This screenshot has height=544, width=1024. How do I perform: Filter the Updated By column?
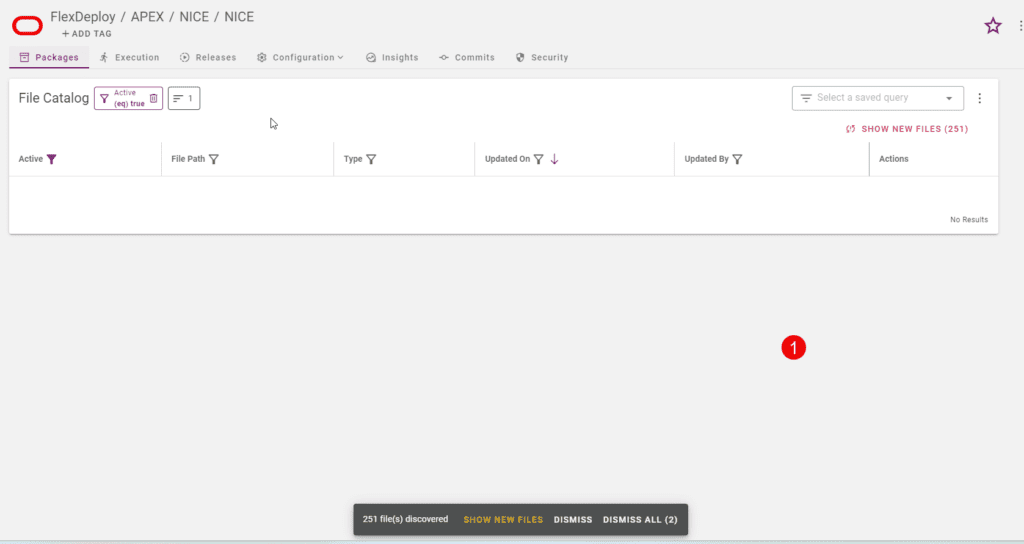(x=737, y=159)
